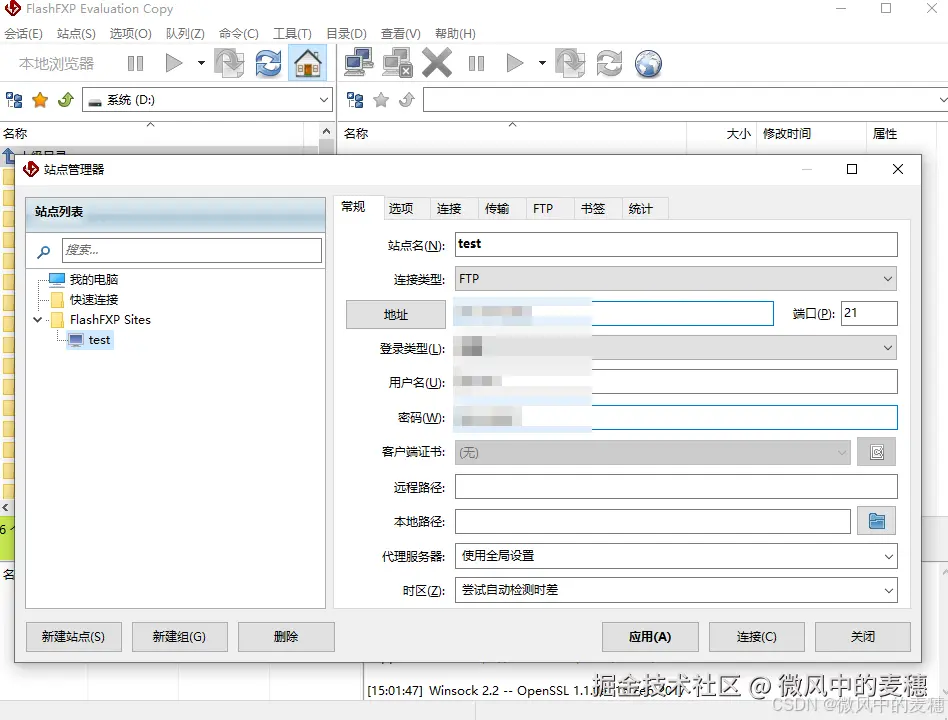948x720 pixels.
Task: Click the 远程路径 input field
Action: [x=676, y=487]
